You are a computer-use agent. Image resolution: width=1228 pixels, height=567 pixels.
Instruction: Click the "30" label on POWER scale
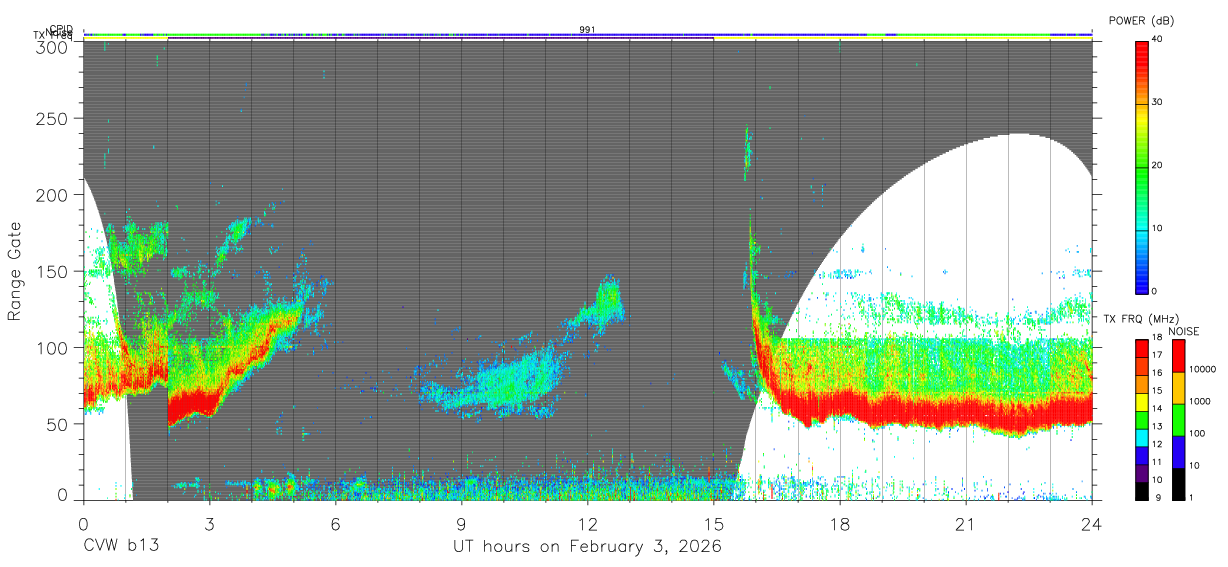1156,103
